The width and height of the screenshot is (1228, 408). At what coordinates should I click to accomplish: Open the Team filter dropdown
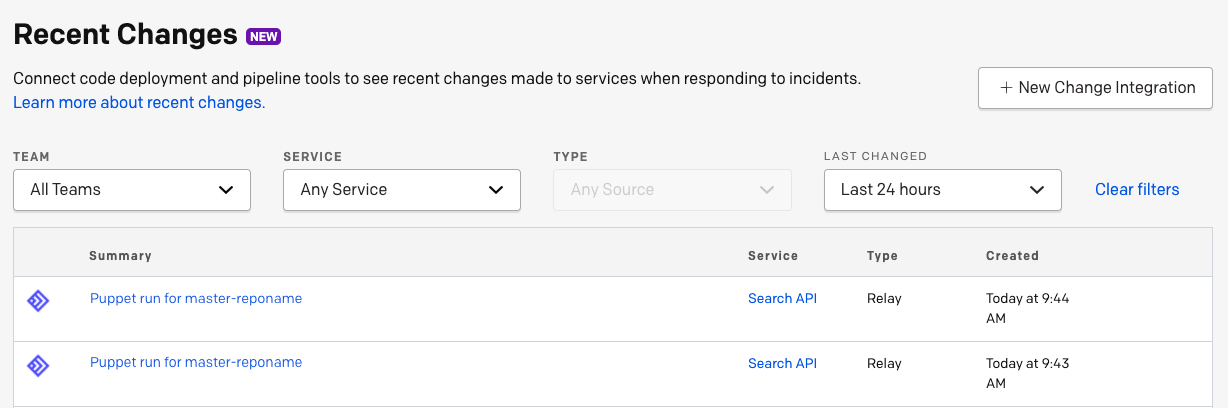pyautogui.click(x=132, y=190)
